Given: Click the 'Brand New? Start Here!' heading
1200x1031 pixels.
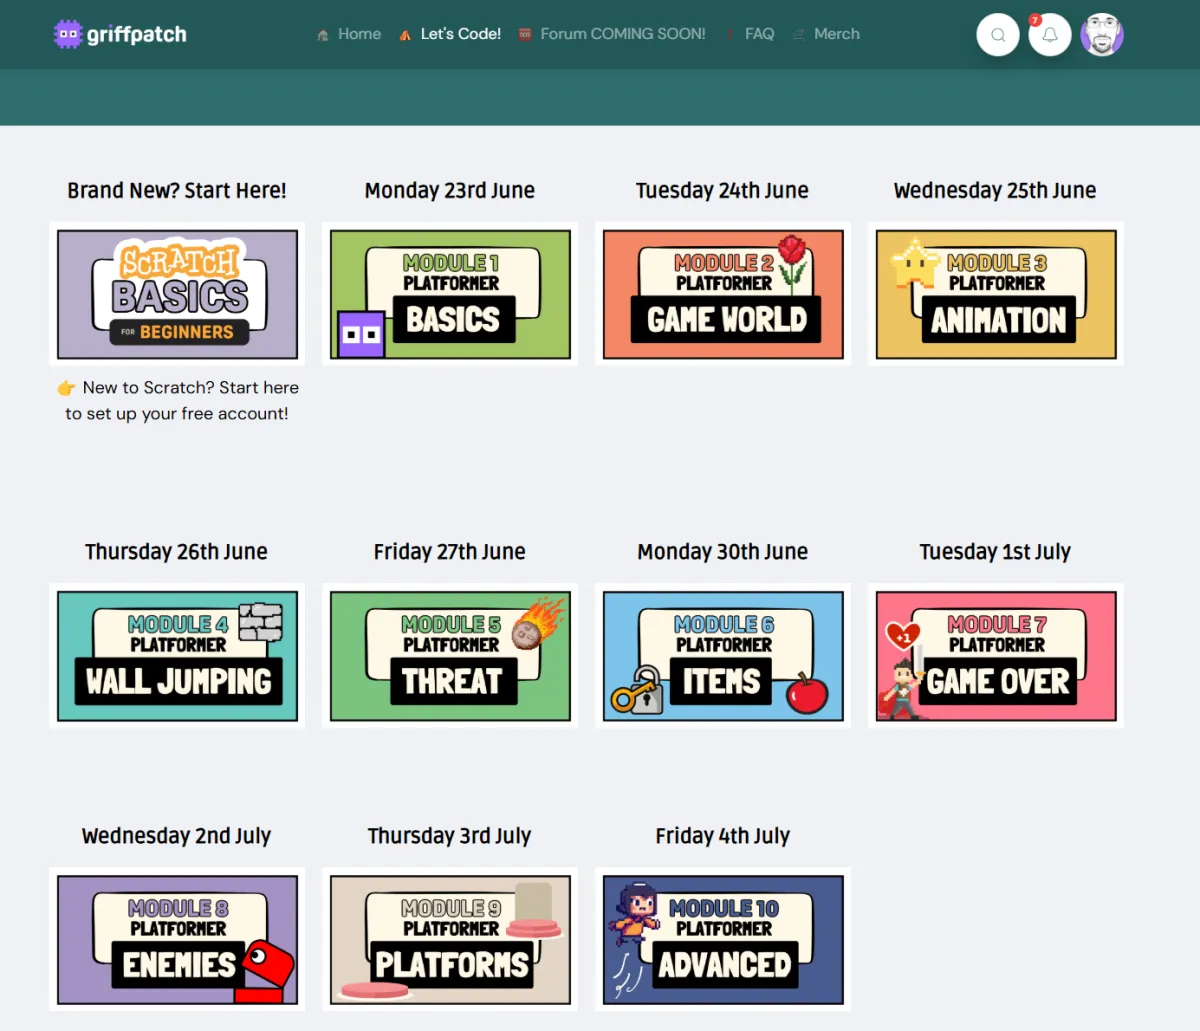Looking at the screenshot, I should click(177, 190).
